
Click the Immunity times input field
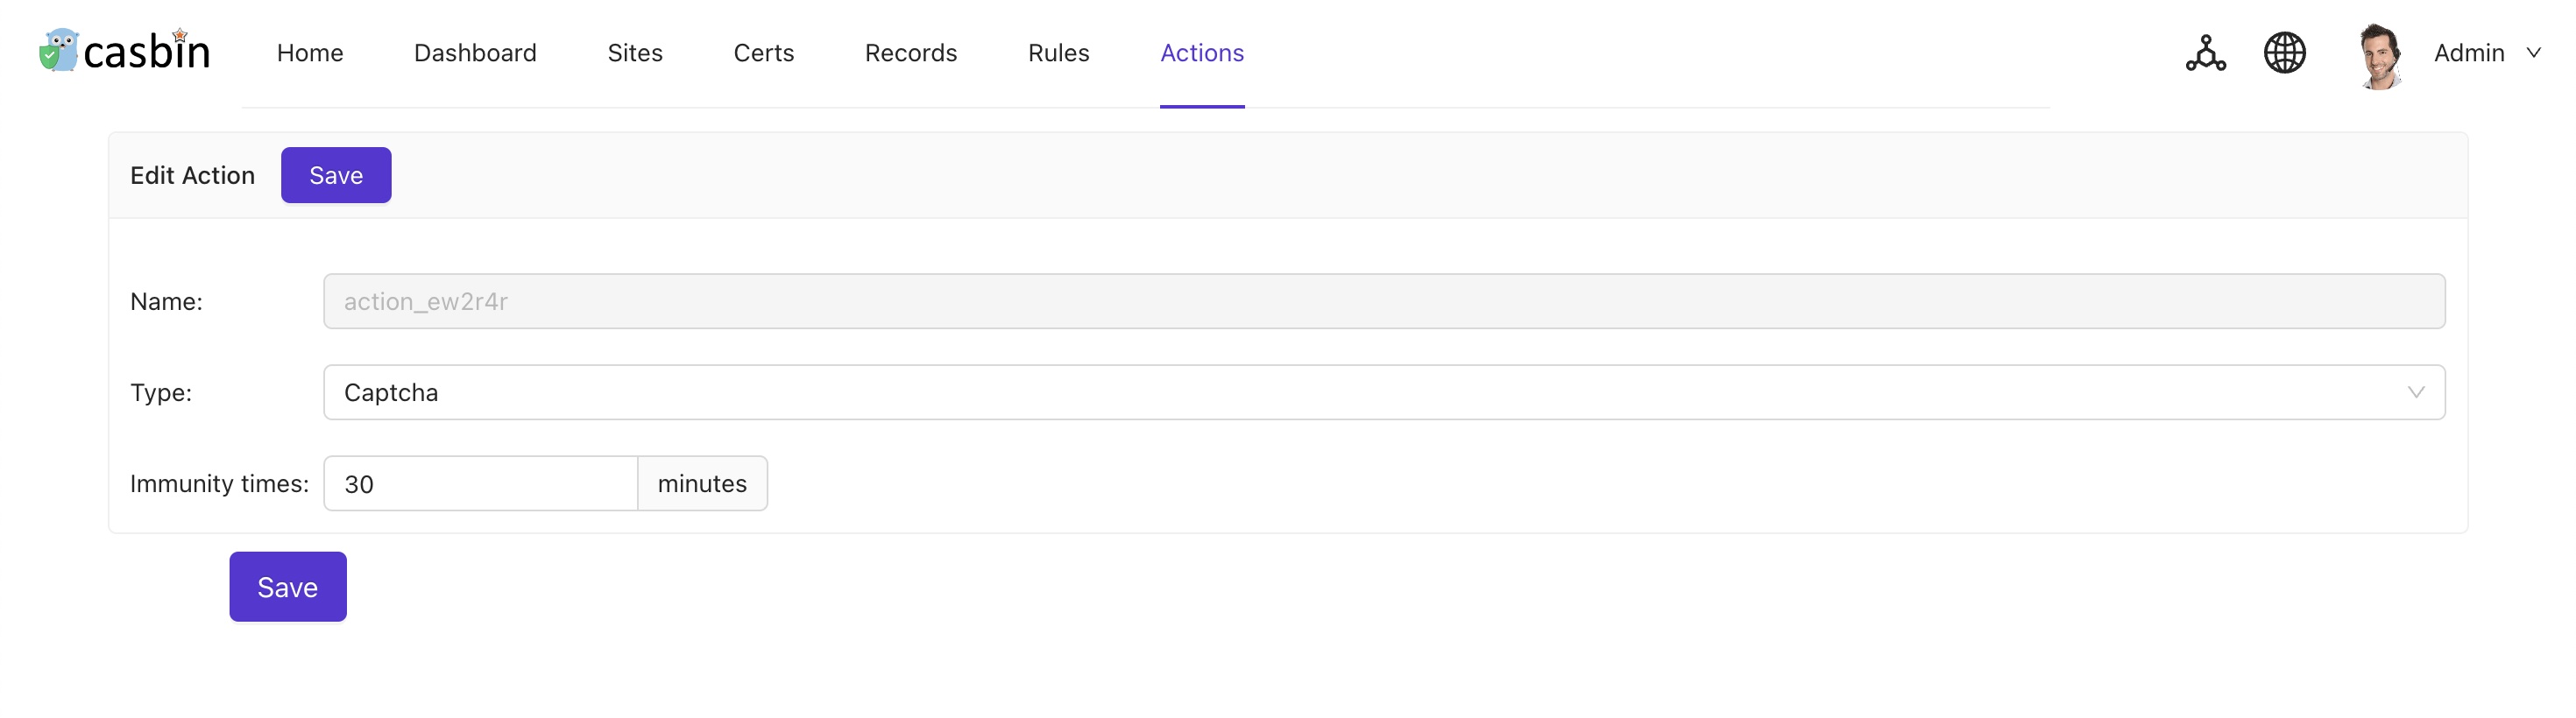point(480,484)
